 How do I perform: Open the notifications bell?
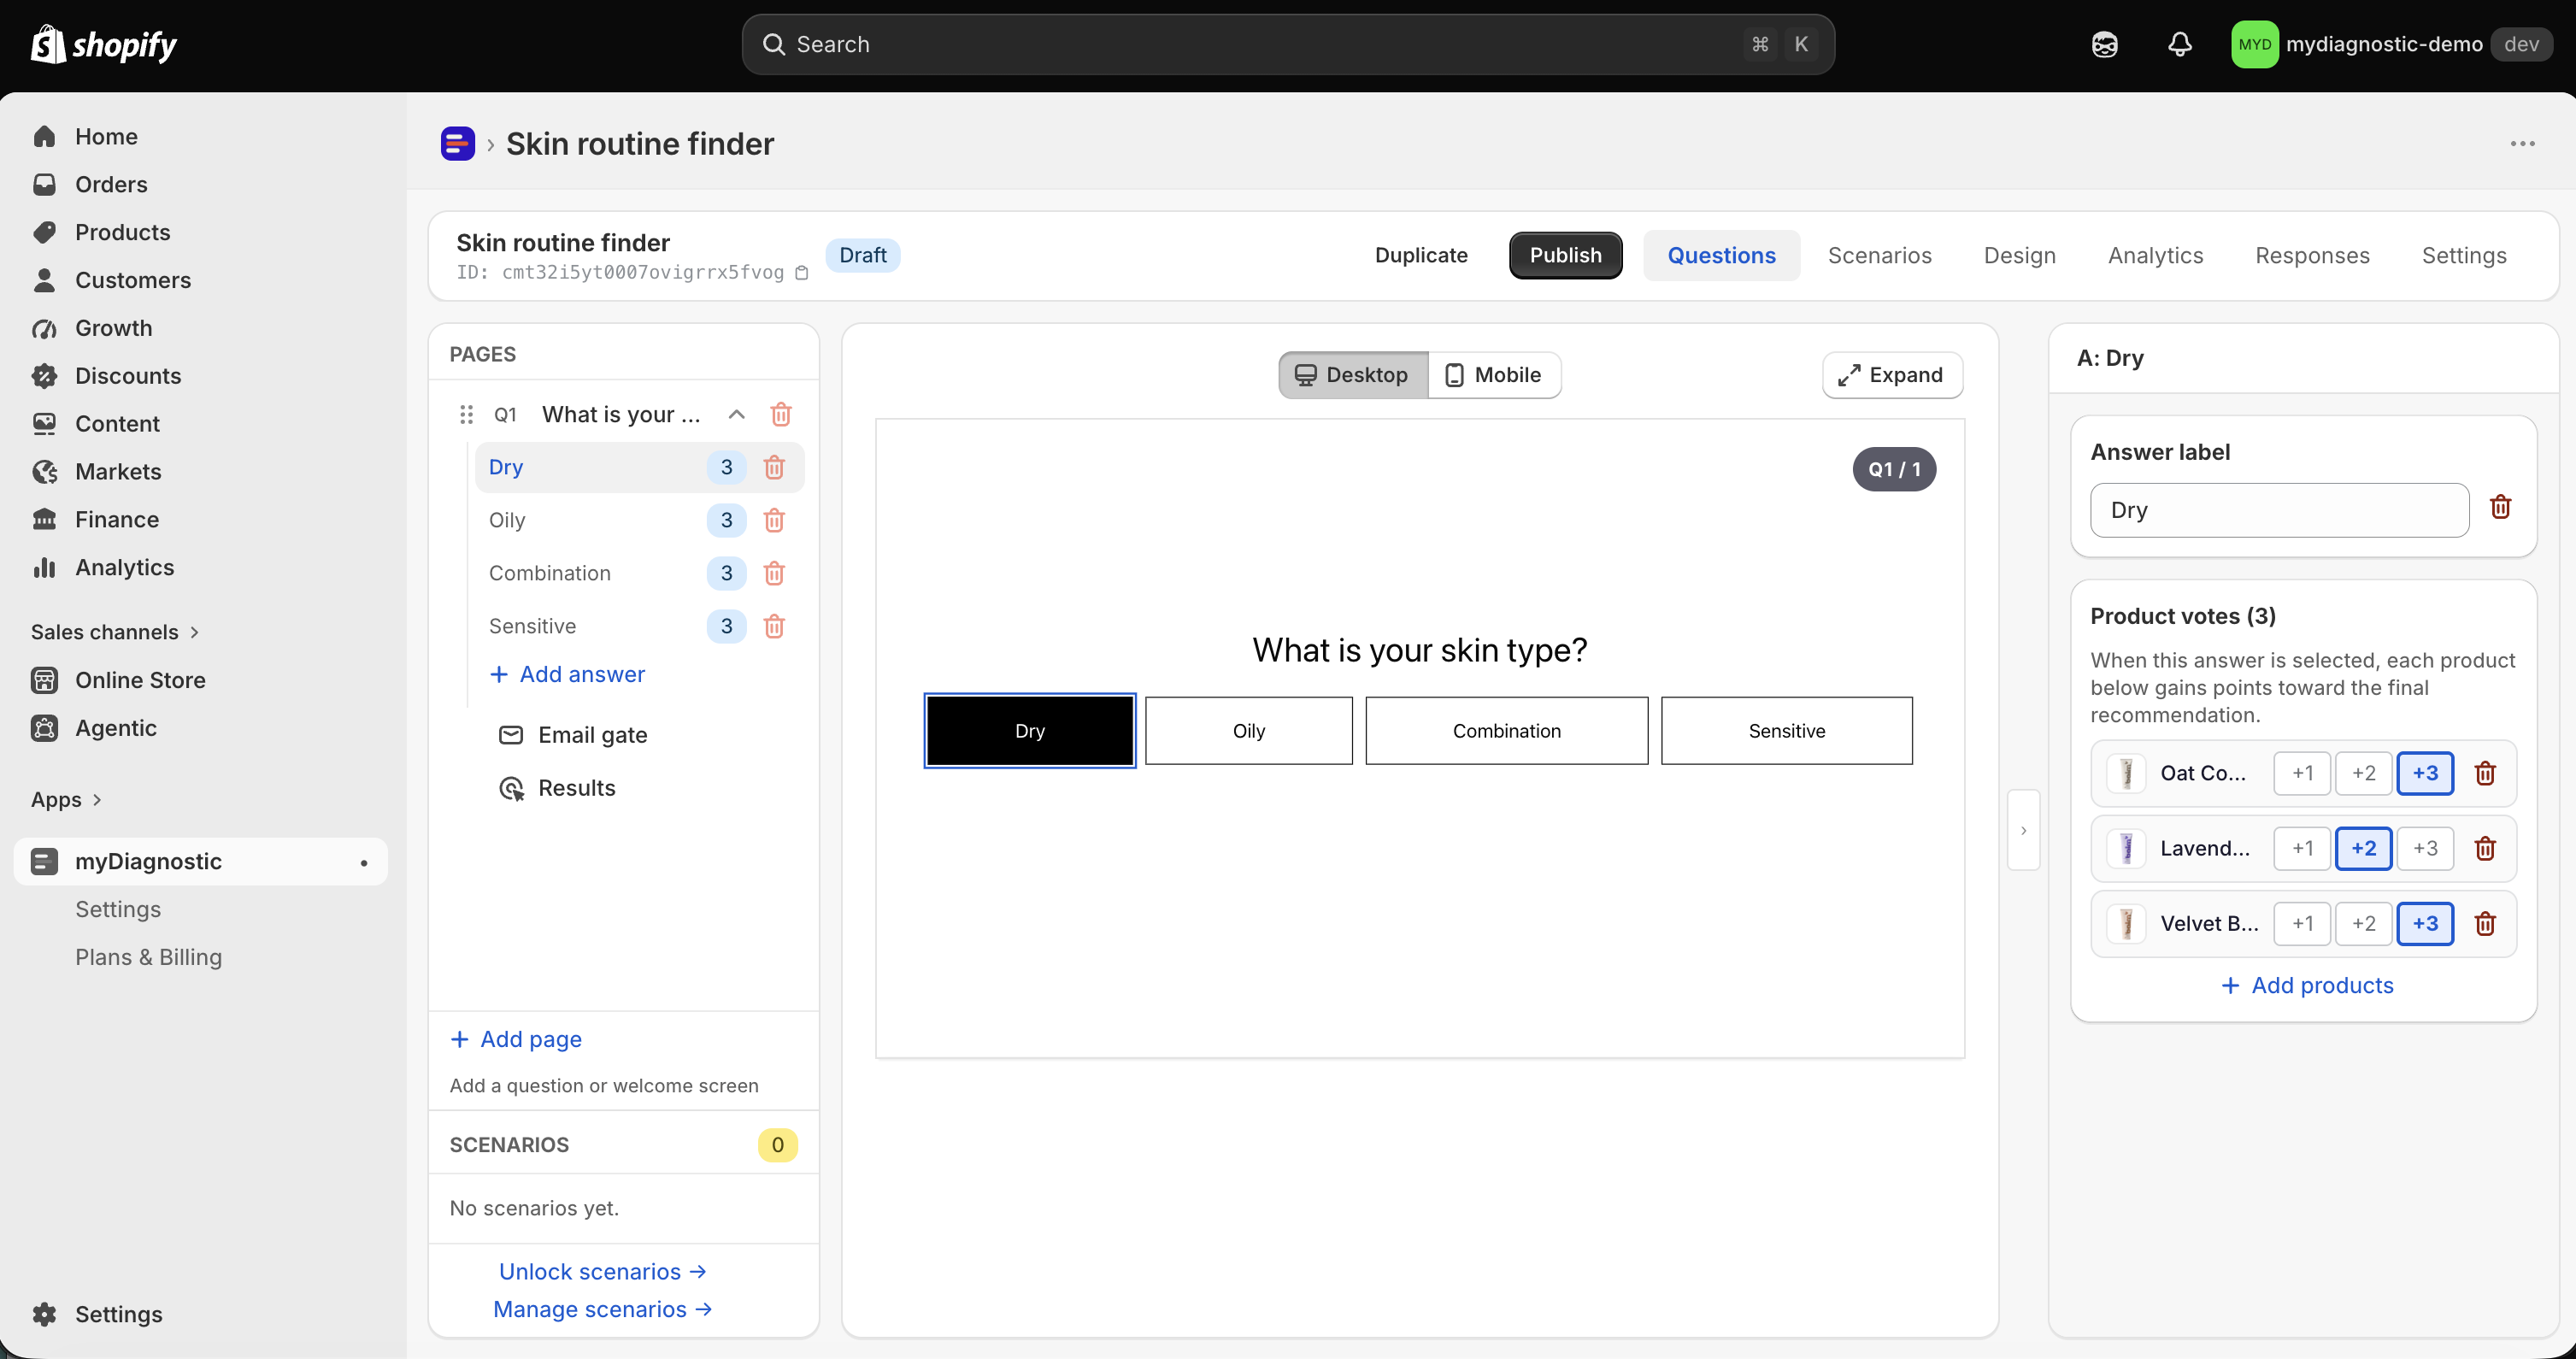pos(2179,44)
